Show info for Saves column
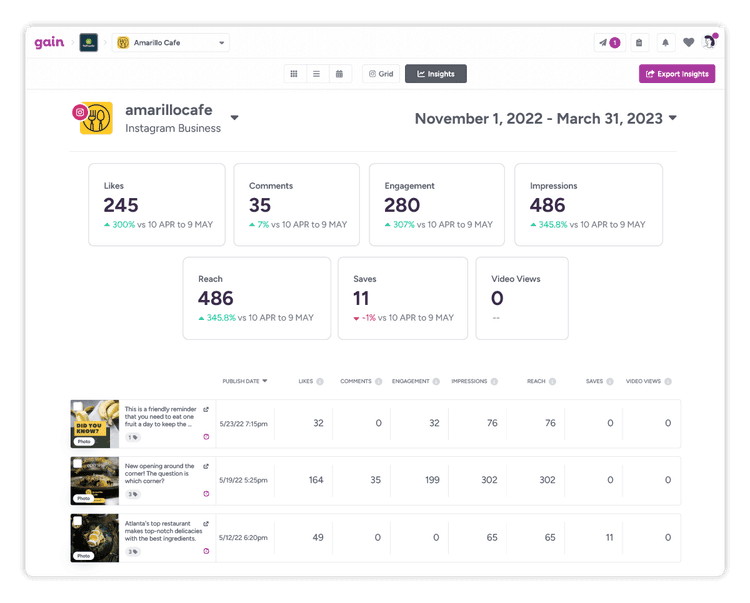 point(610,381)
